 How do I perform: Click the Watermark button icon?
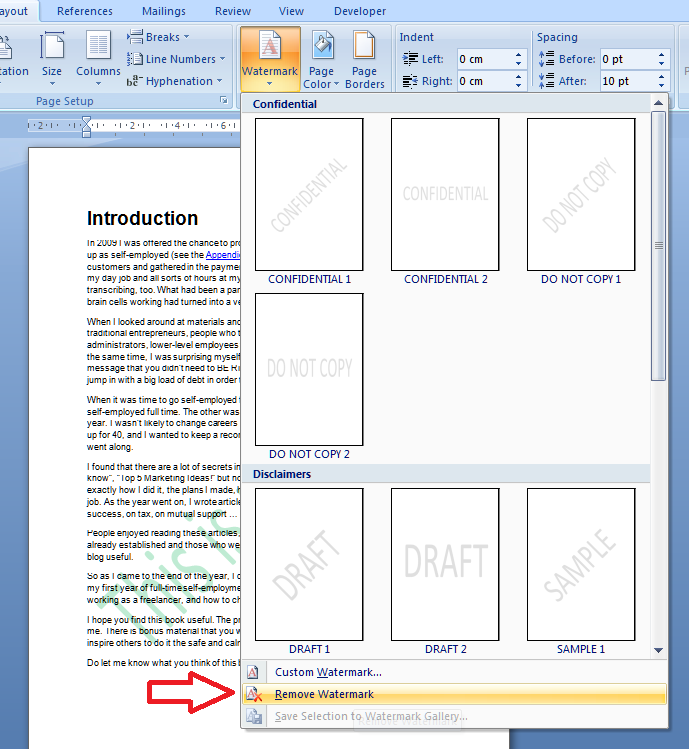[x=270, y=46]
